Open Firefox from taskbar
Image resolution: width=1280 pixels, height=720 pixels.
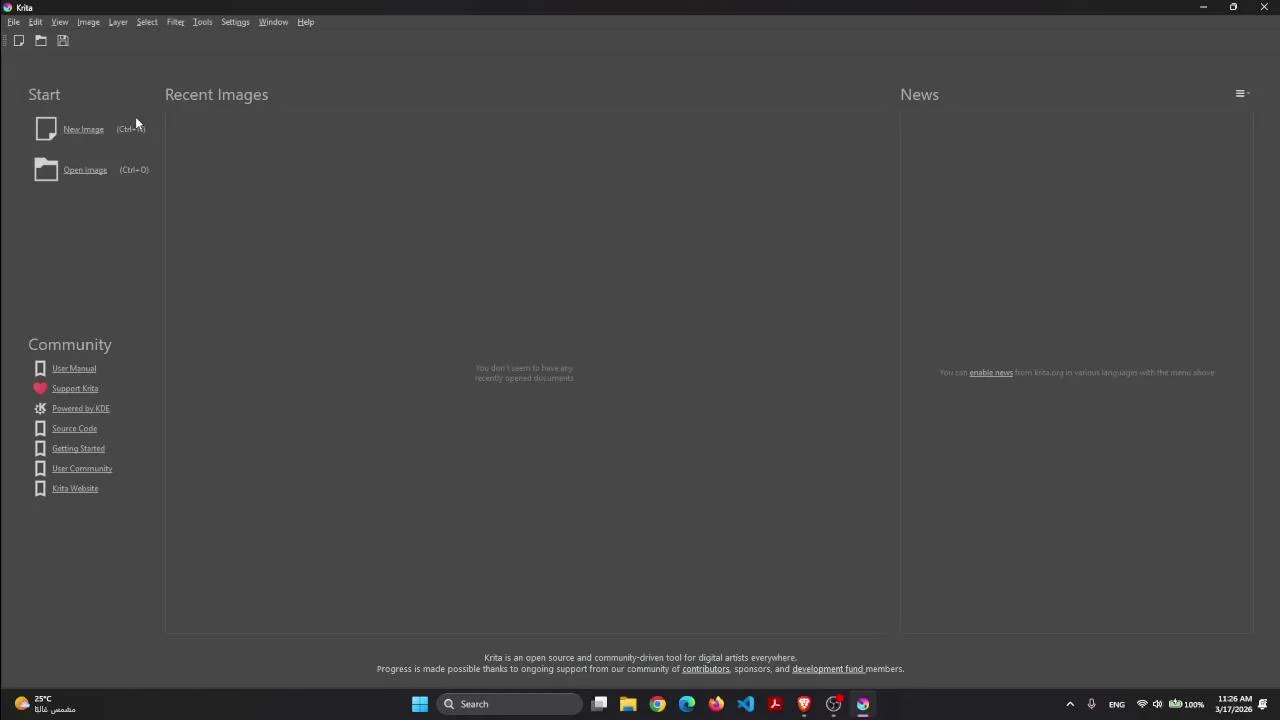pos(716,704)
